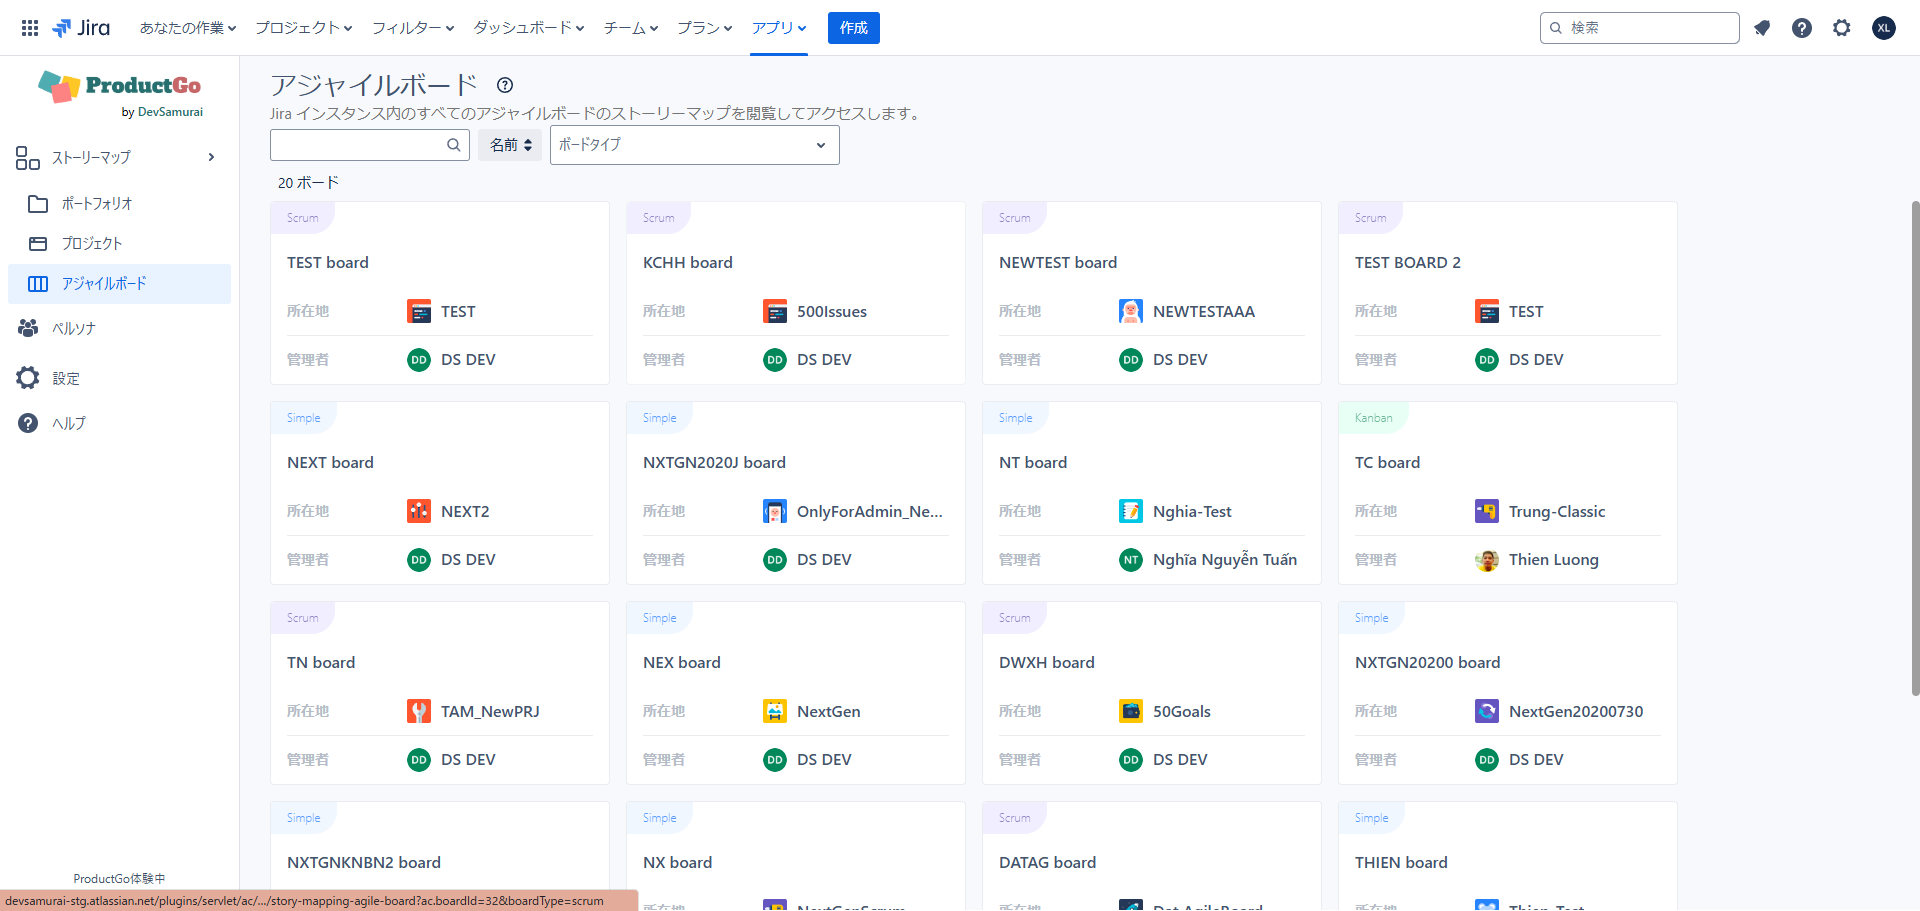Click the ProductGo logo
This screenshot has height=911, width=1920.
(x=120, y=93)
